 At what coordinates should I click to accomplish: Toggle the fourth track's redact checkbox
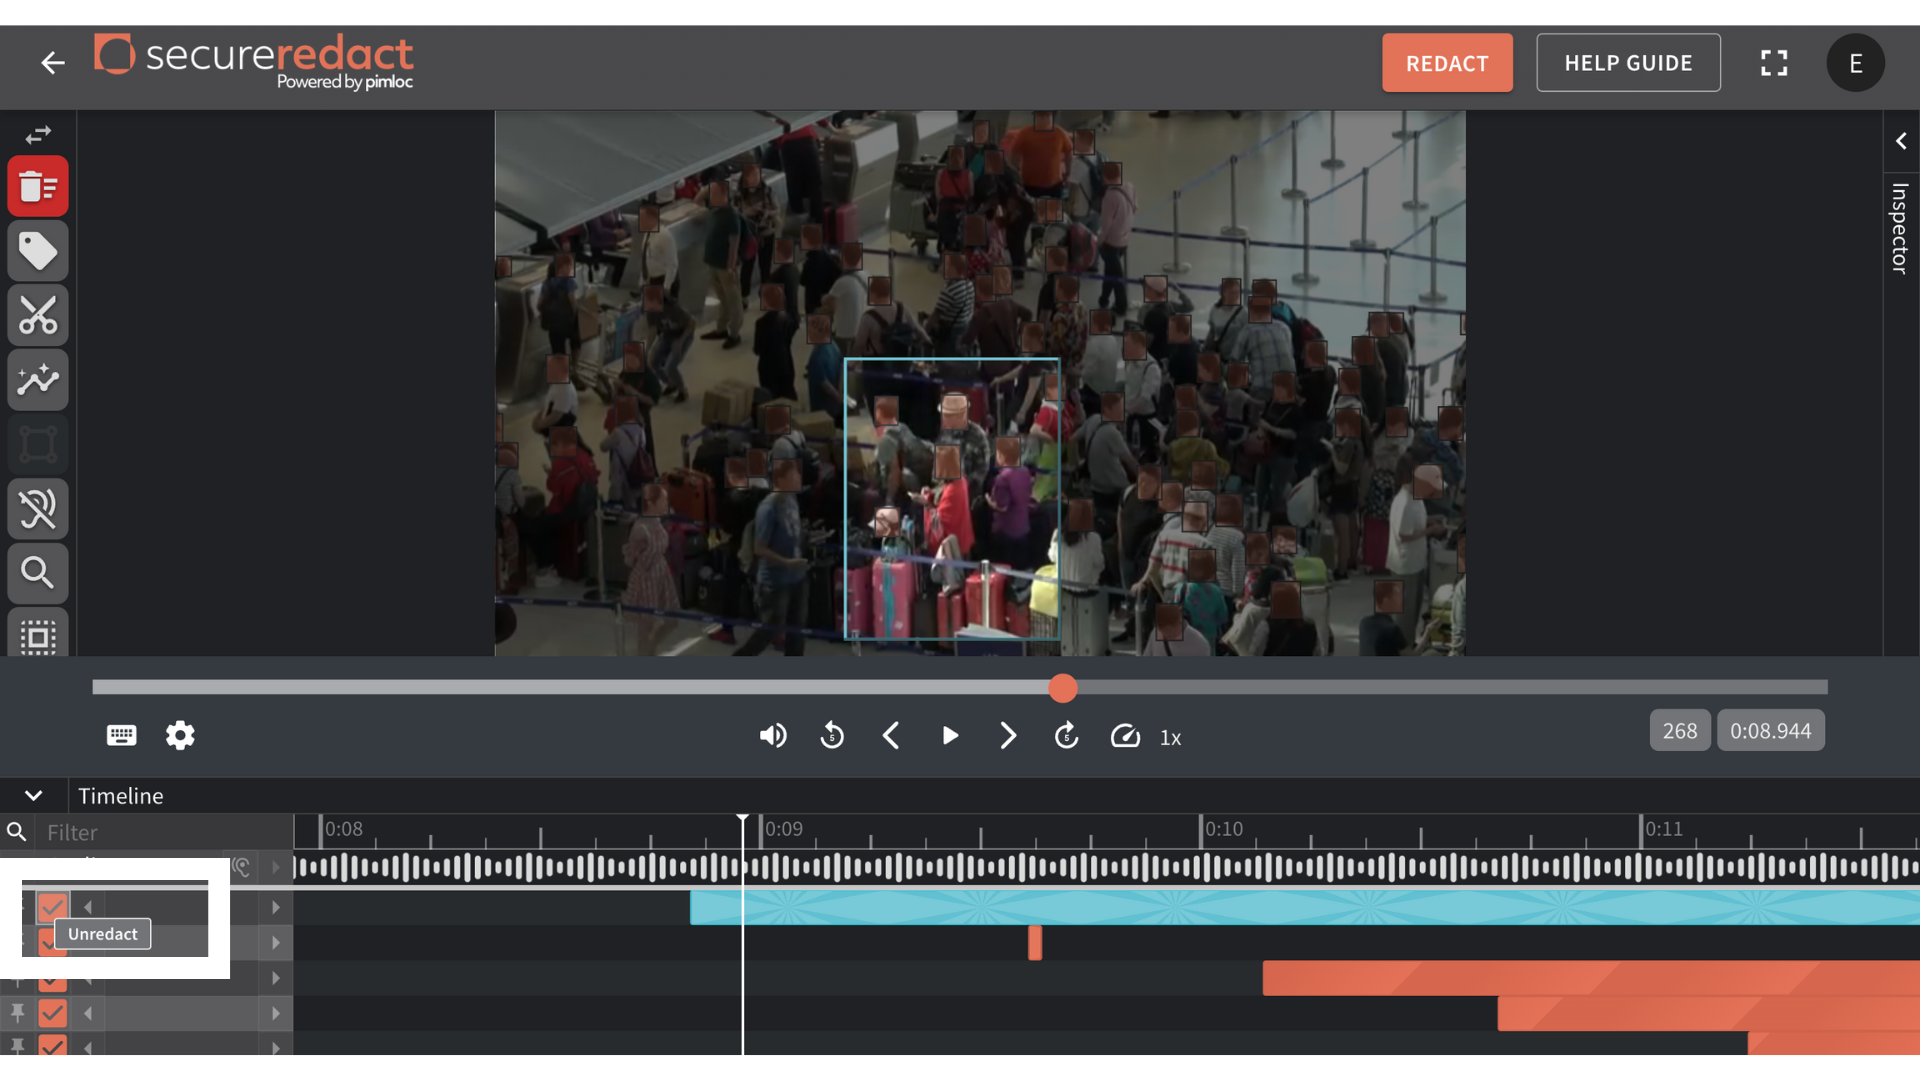point(52,1013)
